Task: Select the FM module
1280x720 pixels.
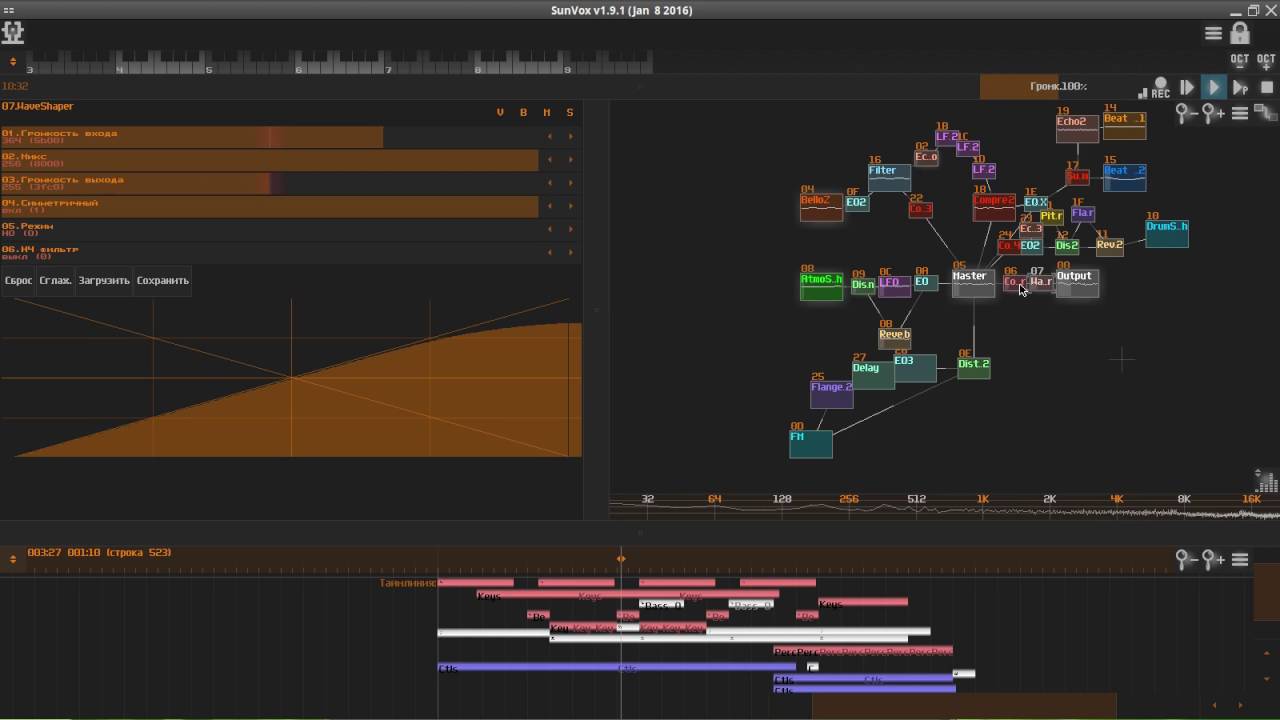Action: point(810,444)
